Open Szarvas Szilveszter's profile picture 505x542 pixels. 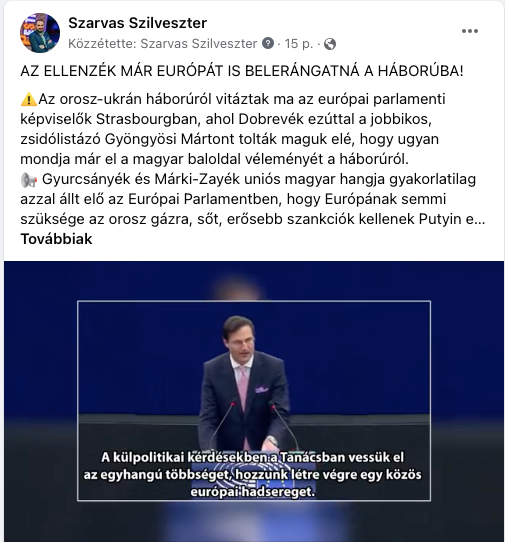pos(40,33)
